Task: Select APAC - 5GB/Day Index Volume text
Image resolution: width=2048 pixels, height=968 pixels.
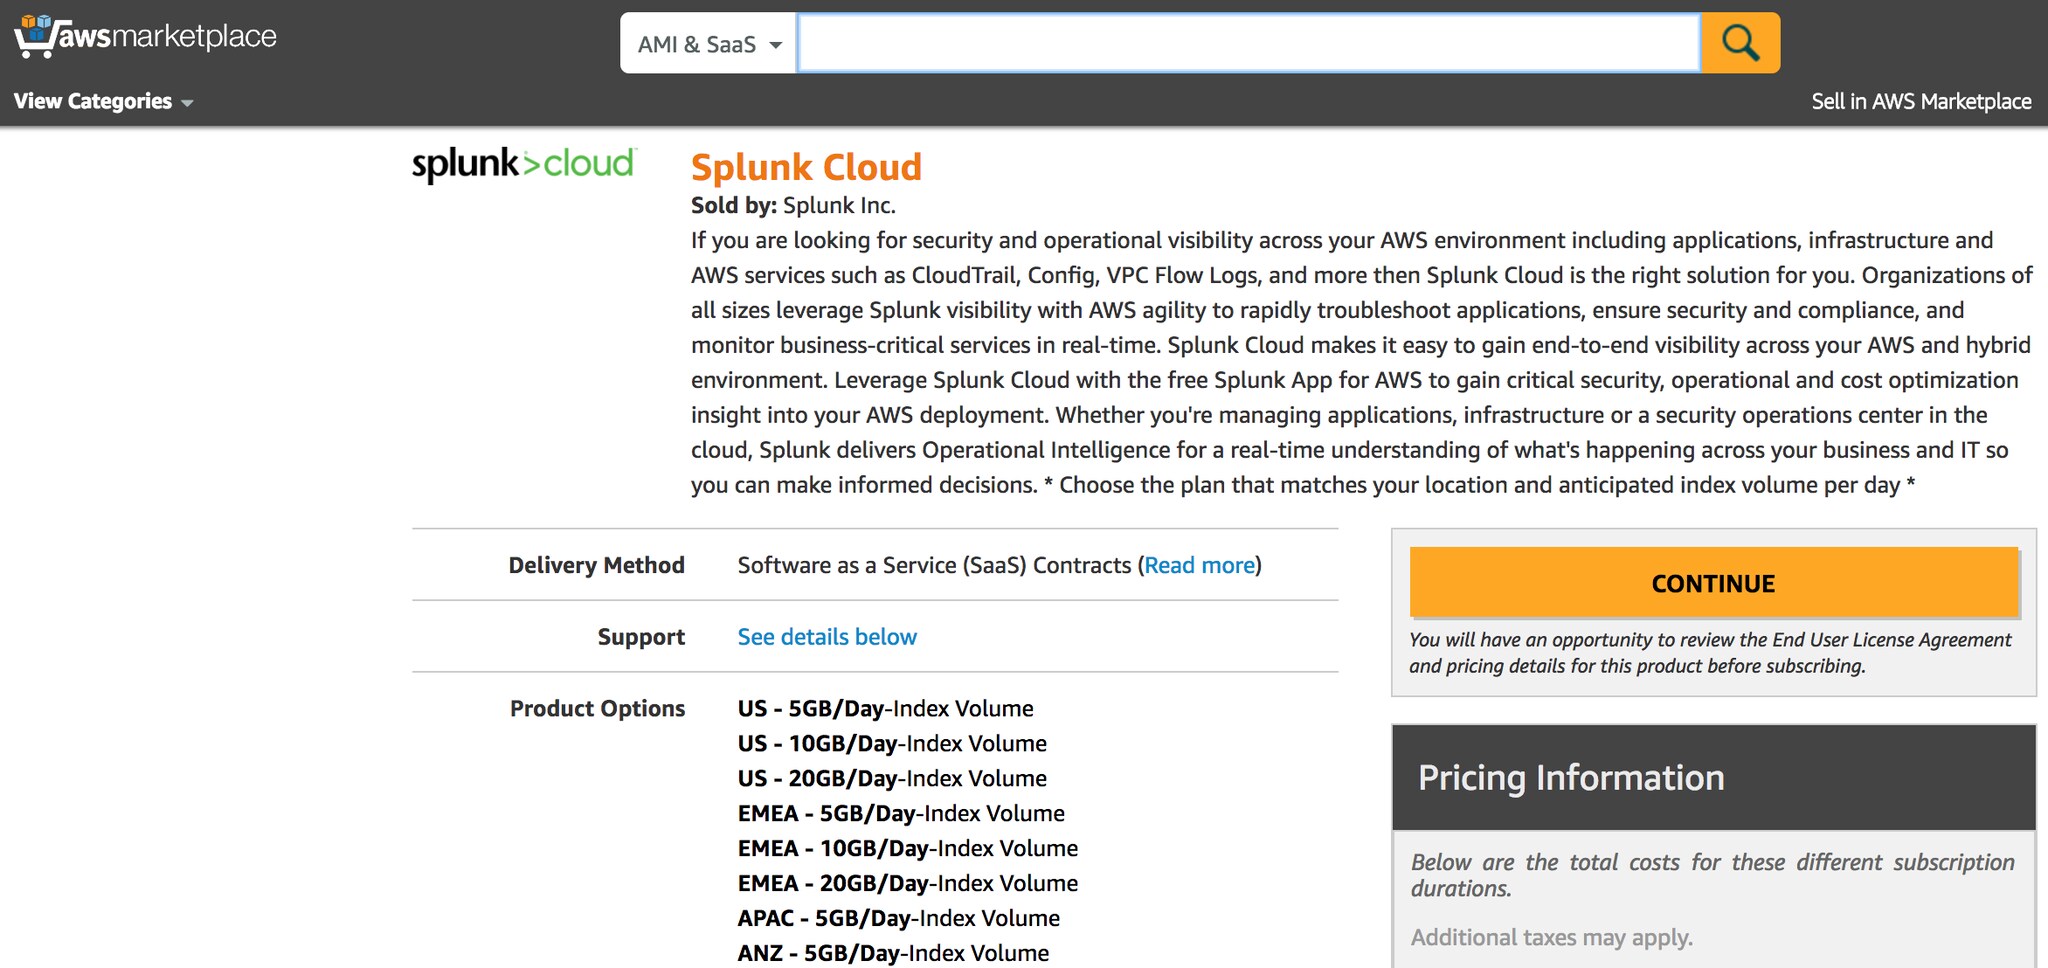Action: tap(899, 919)
